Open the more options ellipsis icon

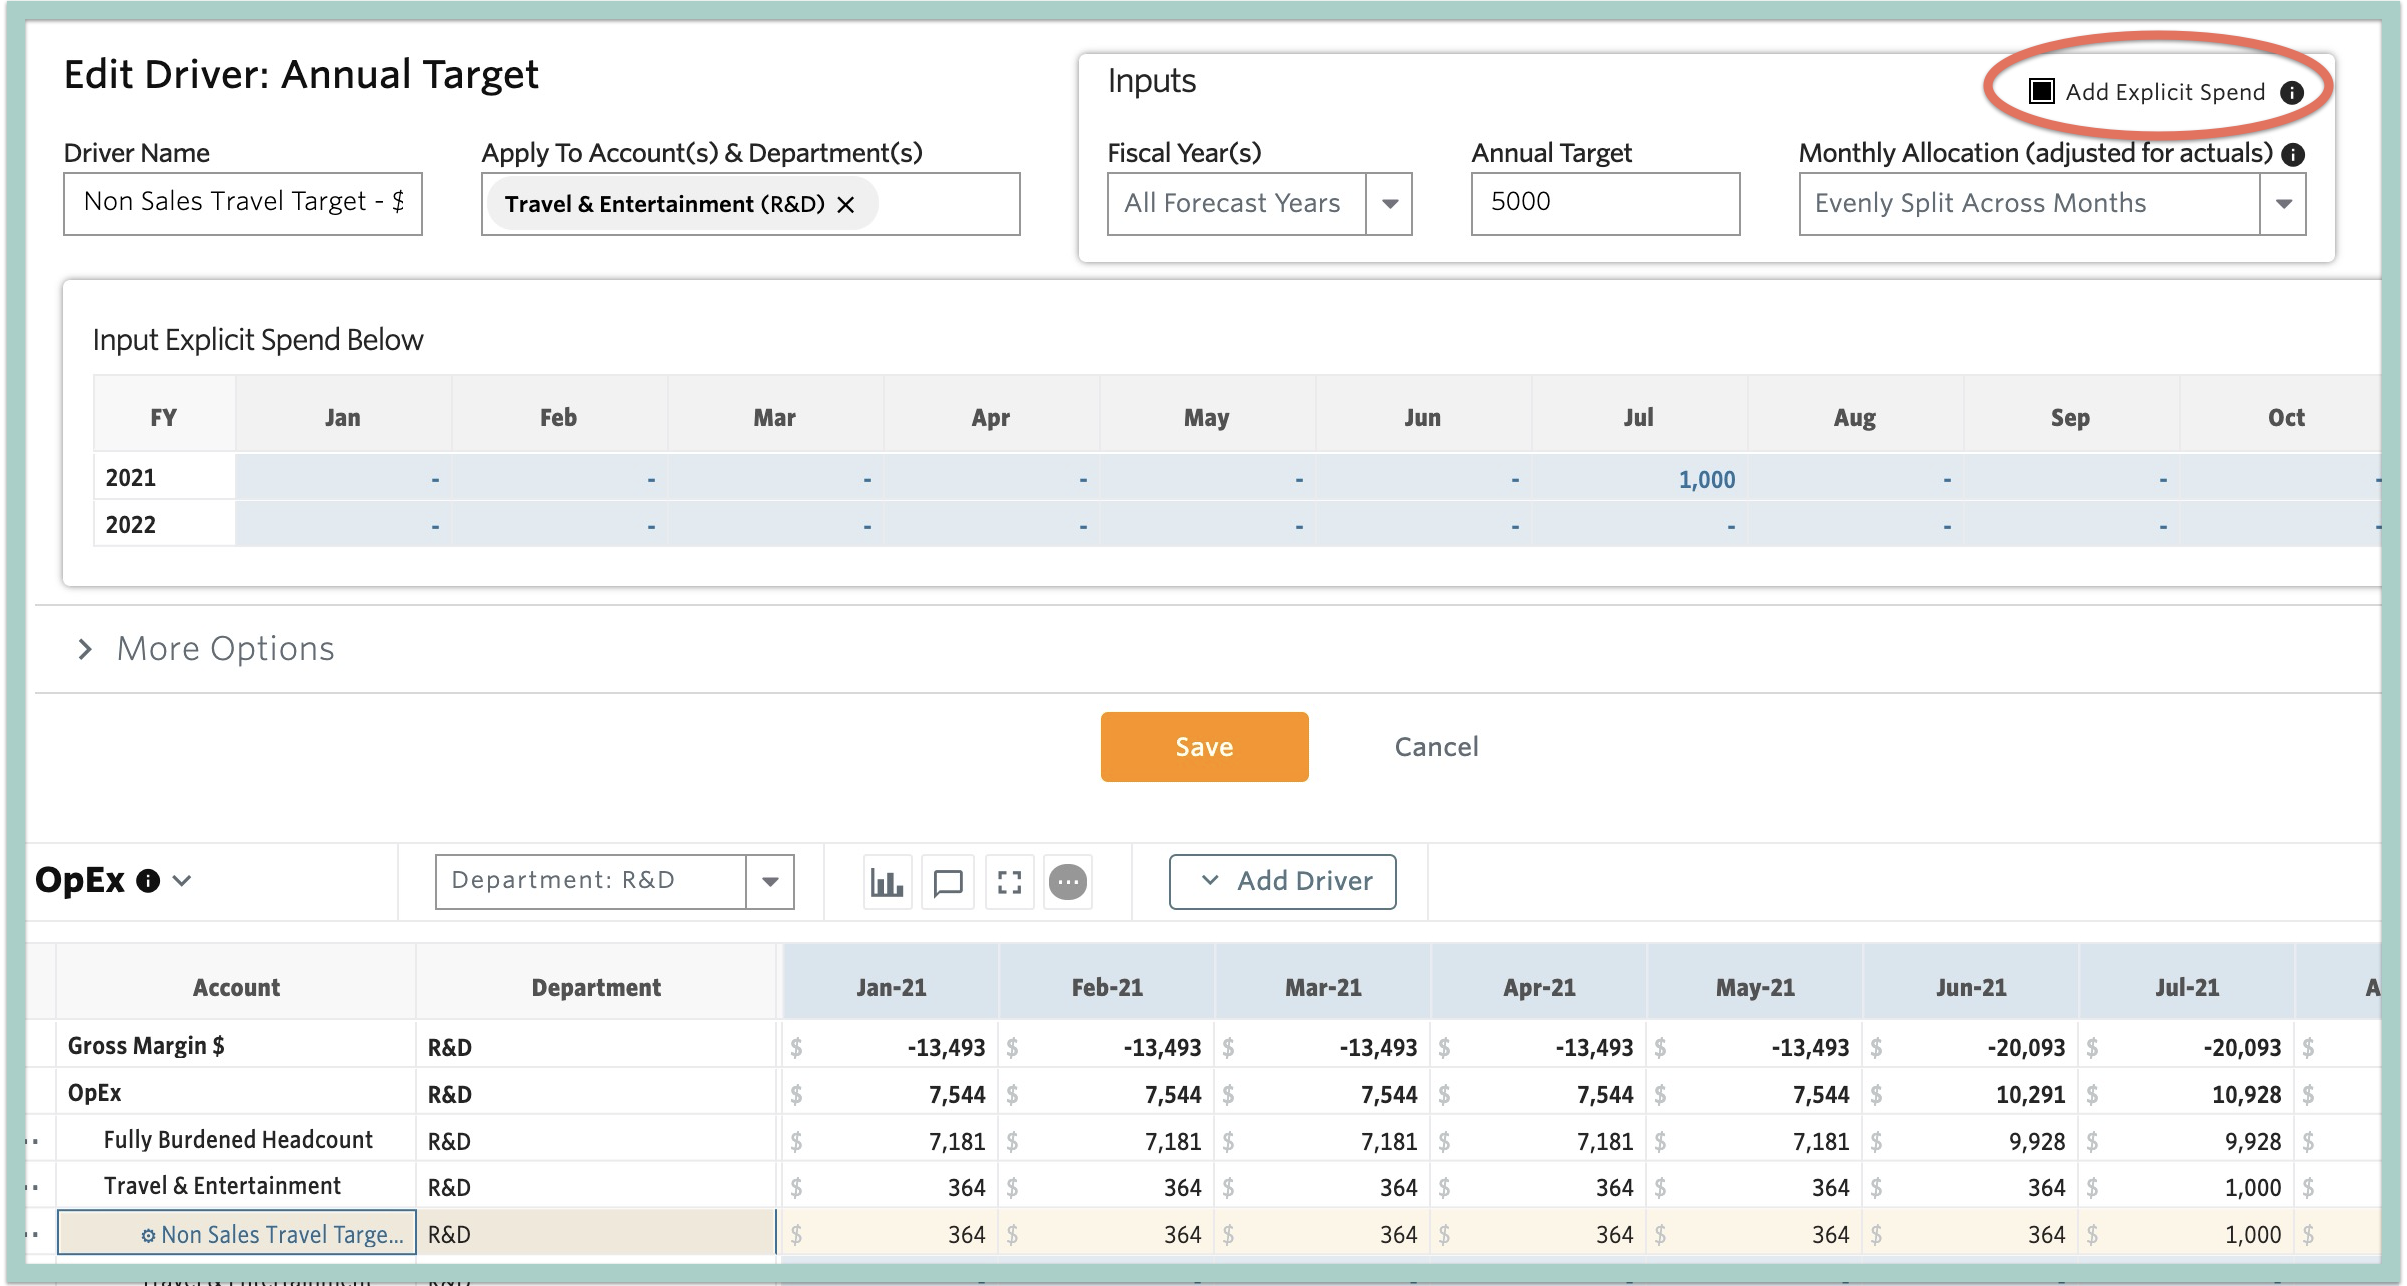point(1068,882)
